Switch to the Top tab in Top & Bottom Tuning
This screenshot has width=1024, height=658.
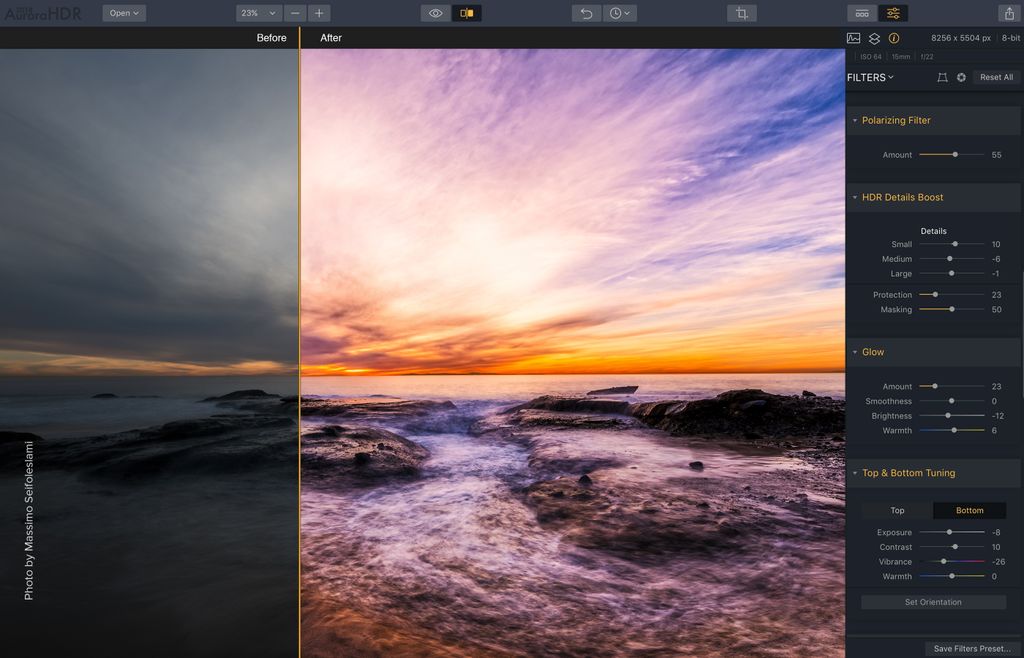897,510
